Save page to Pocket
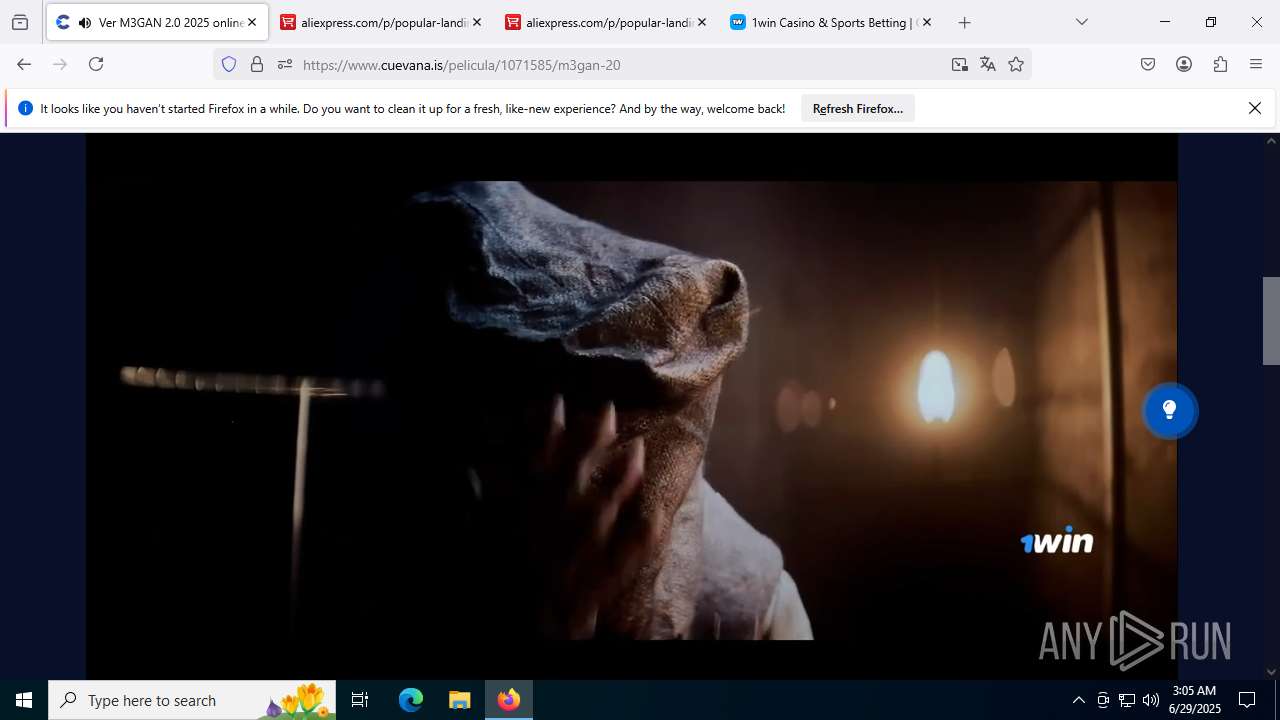The image size is (1280, 720). 1148,64
